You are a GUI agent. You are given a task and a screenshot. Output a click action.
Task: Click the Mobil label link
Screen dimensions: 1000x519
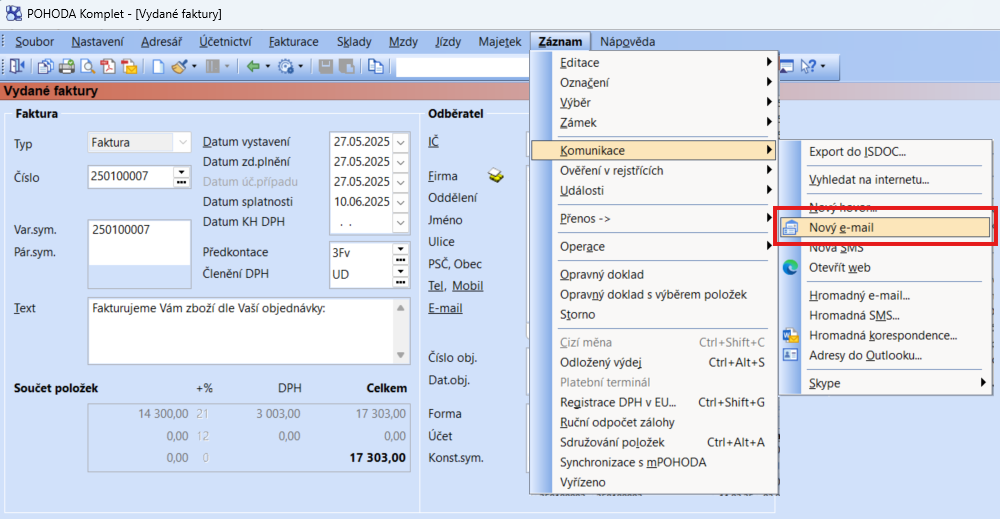pos(467,286)
